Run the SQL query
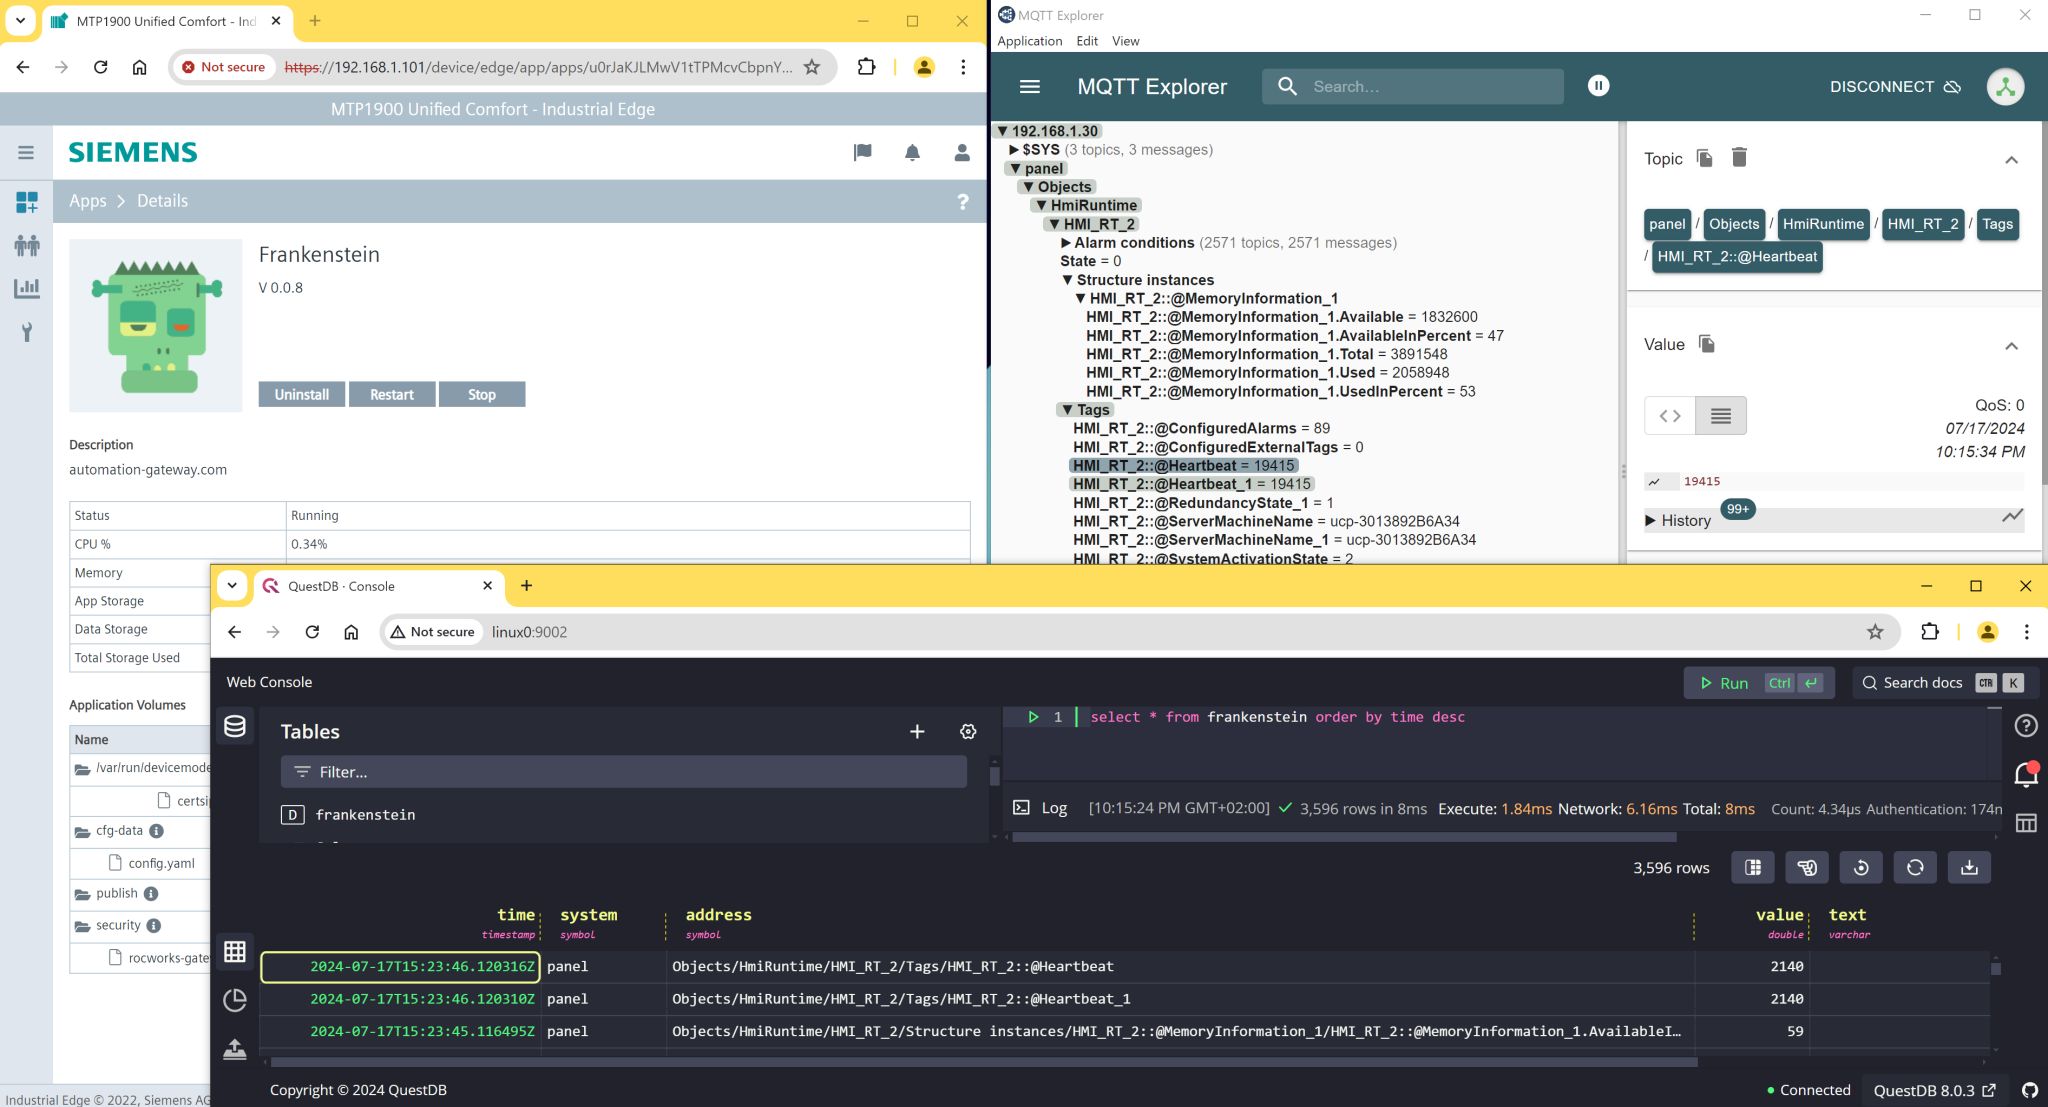Viewport: 2048px width, 1107px height. pyautogui.click(x=1759, y=683)
